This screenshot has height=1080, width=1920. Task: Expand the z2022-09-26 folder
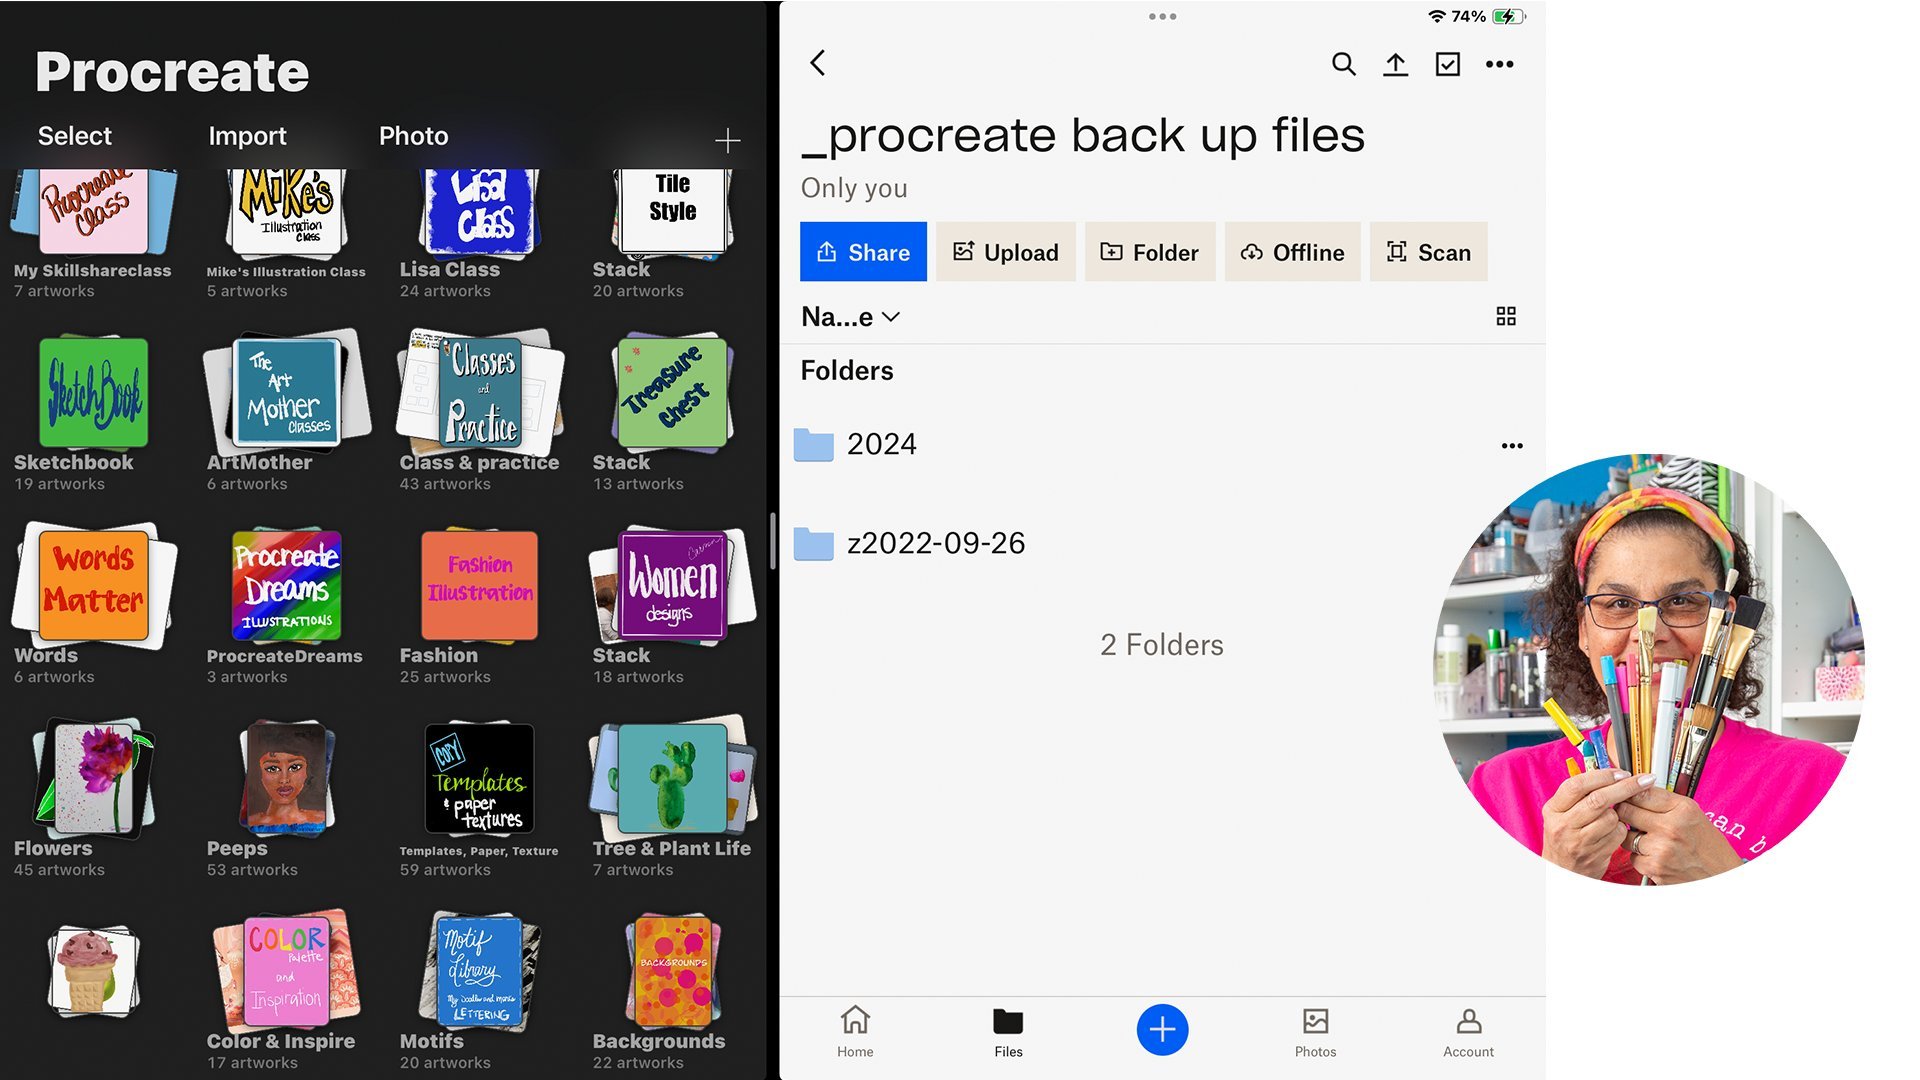(938, 541)
